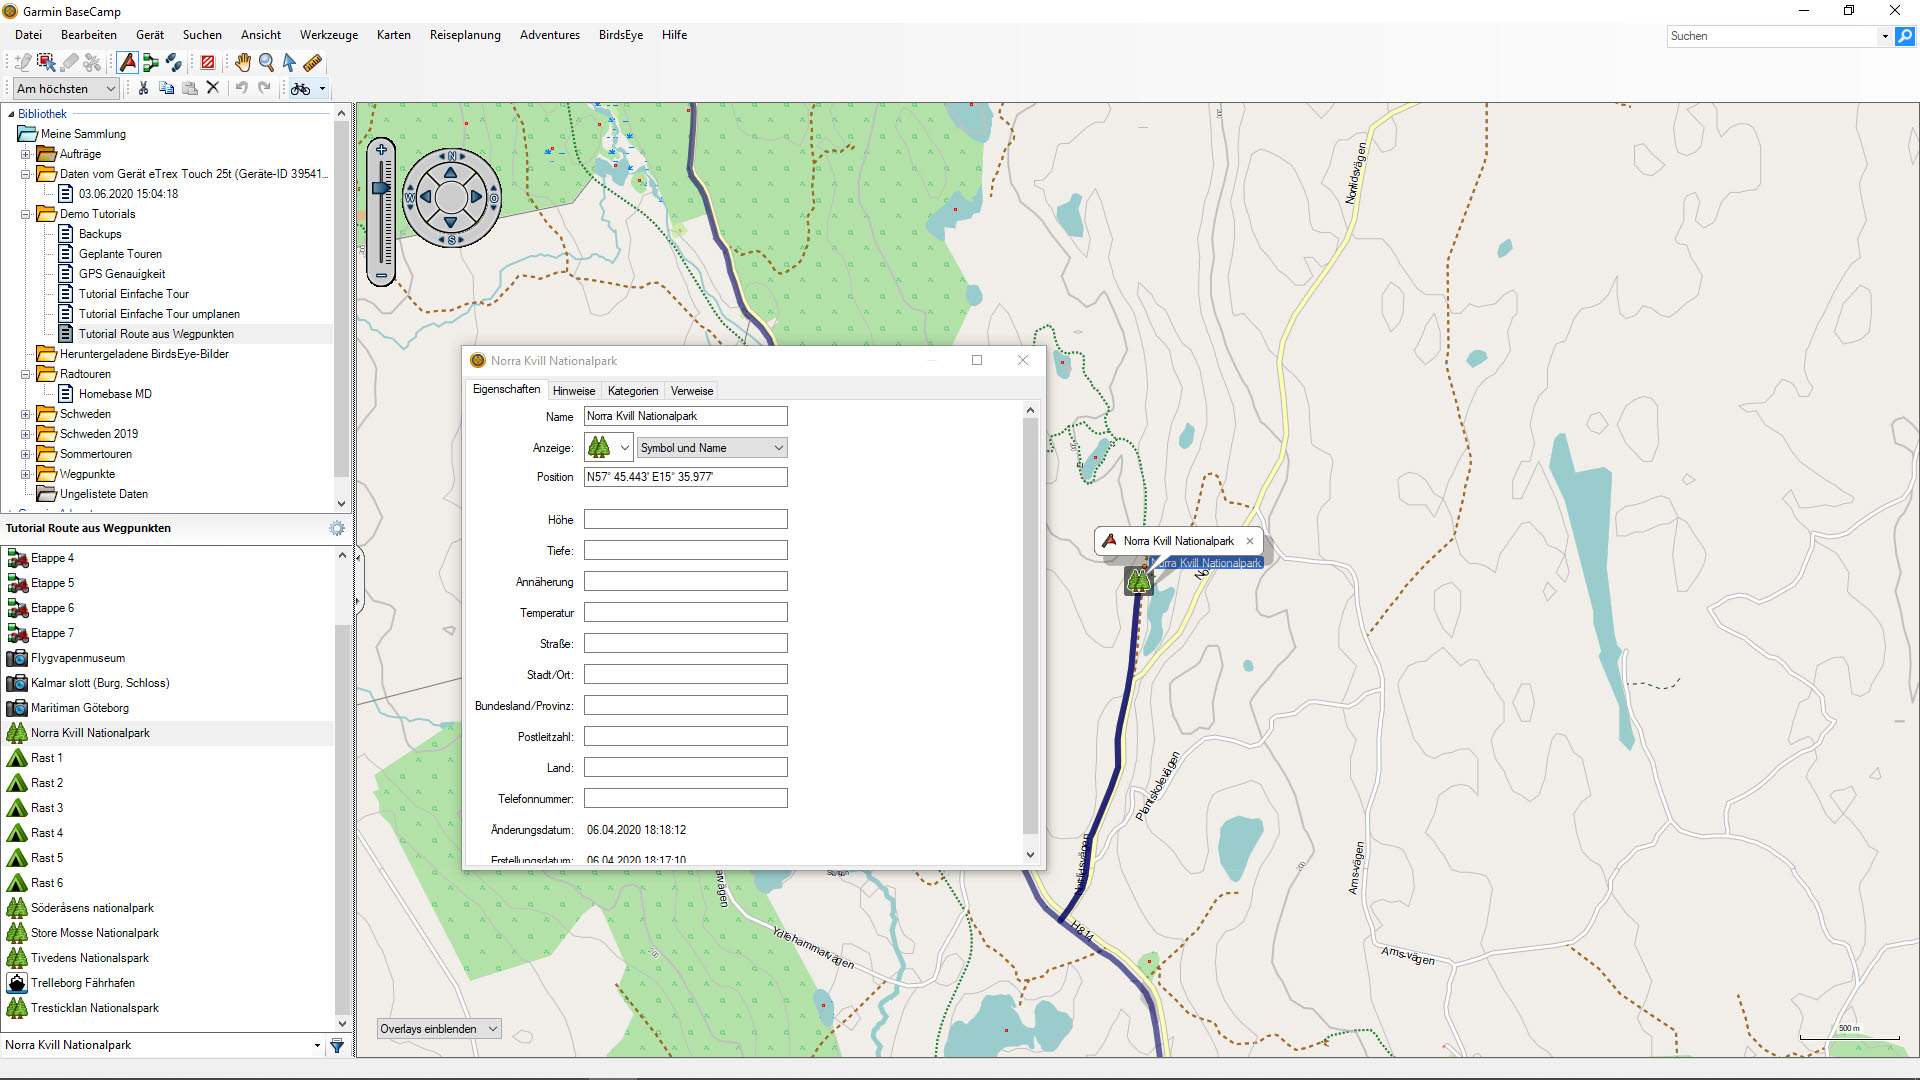Switch to the Kategorien tab
The width and height of the screenshot is (1920, 1080).
[x=633, y=391]
